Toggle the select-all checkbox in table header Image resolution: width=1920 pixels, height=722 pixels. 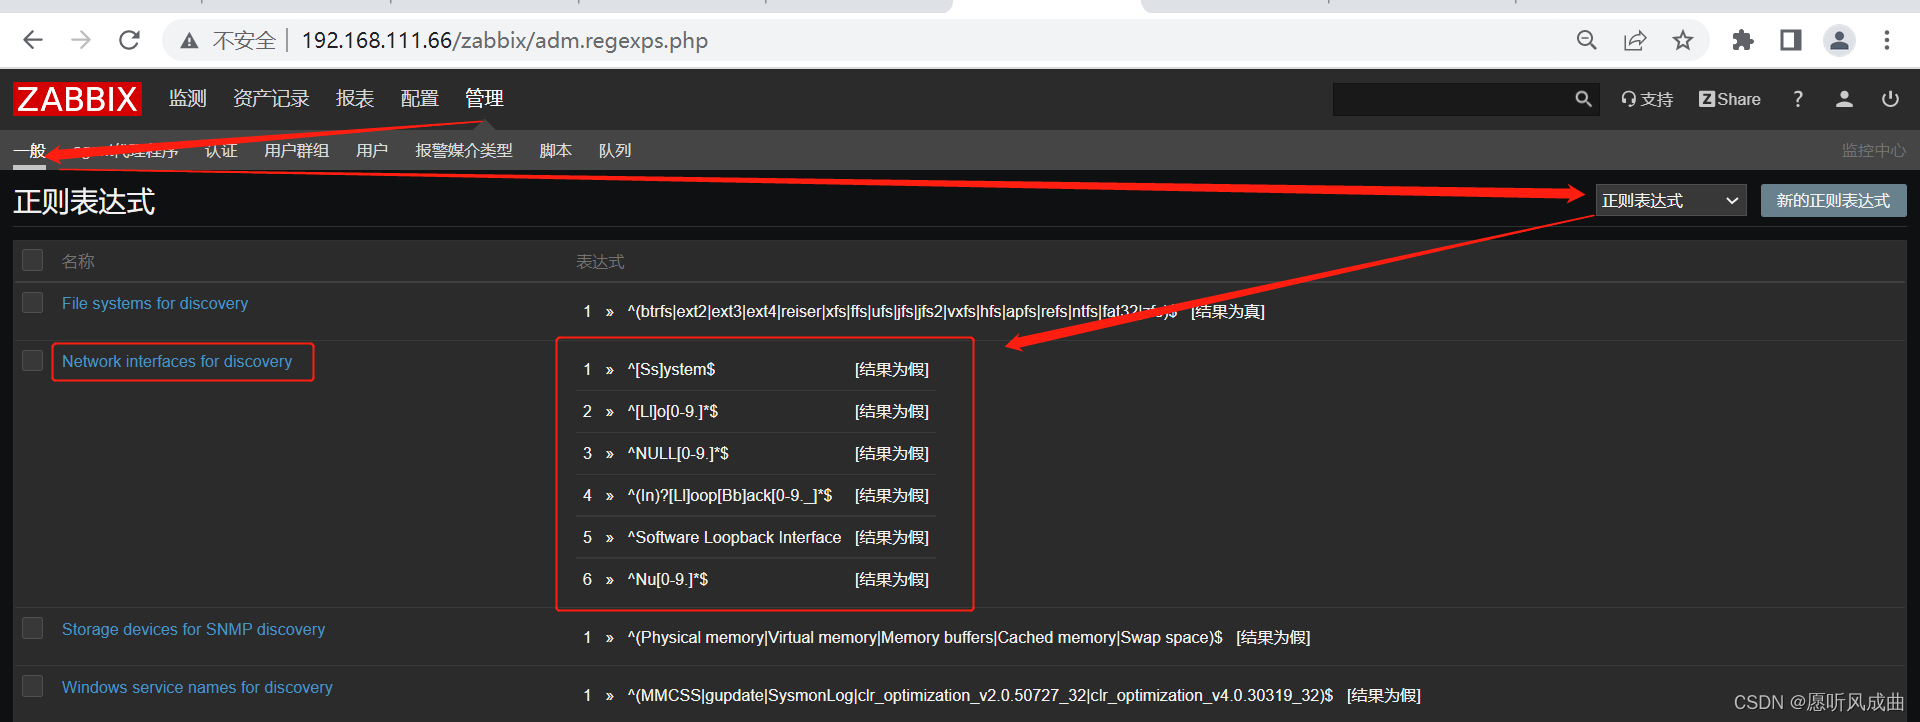[x=33, y=260]
